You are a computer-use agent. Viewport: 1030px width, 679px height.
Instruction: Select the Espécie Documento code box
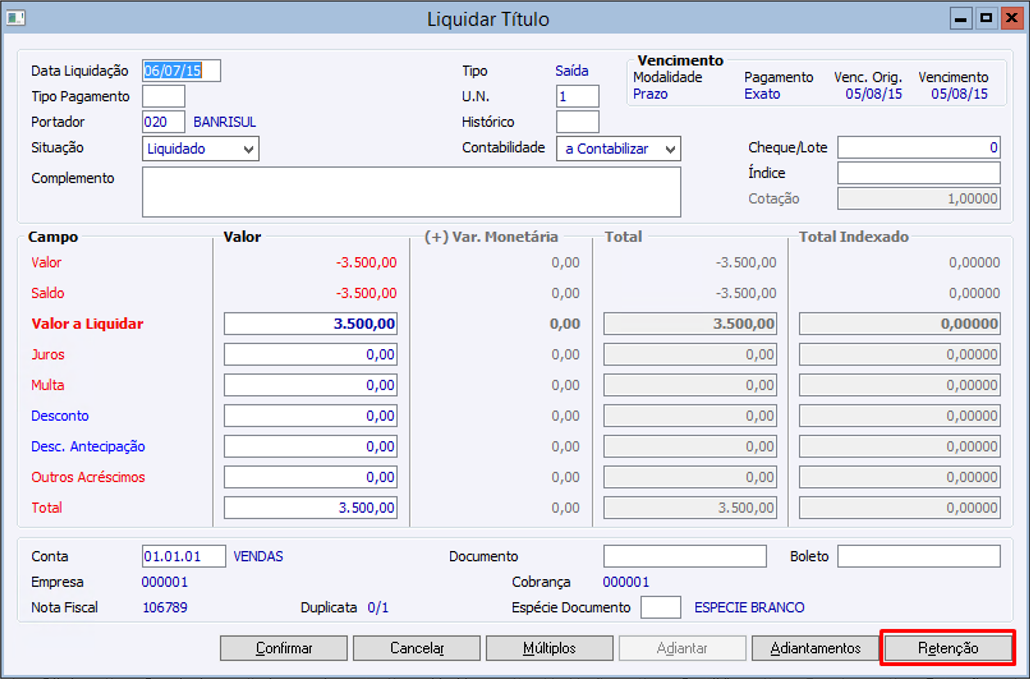pyautogui.click(x=660, y=607)
